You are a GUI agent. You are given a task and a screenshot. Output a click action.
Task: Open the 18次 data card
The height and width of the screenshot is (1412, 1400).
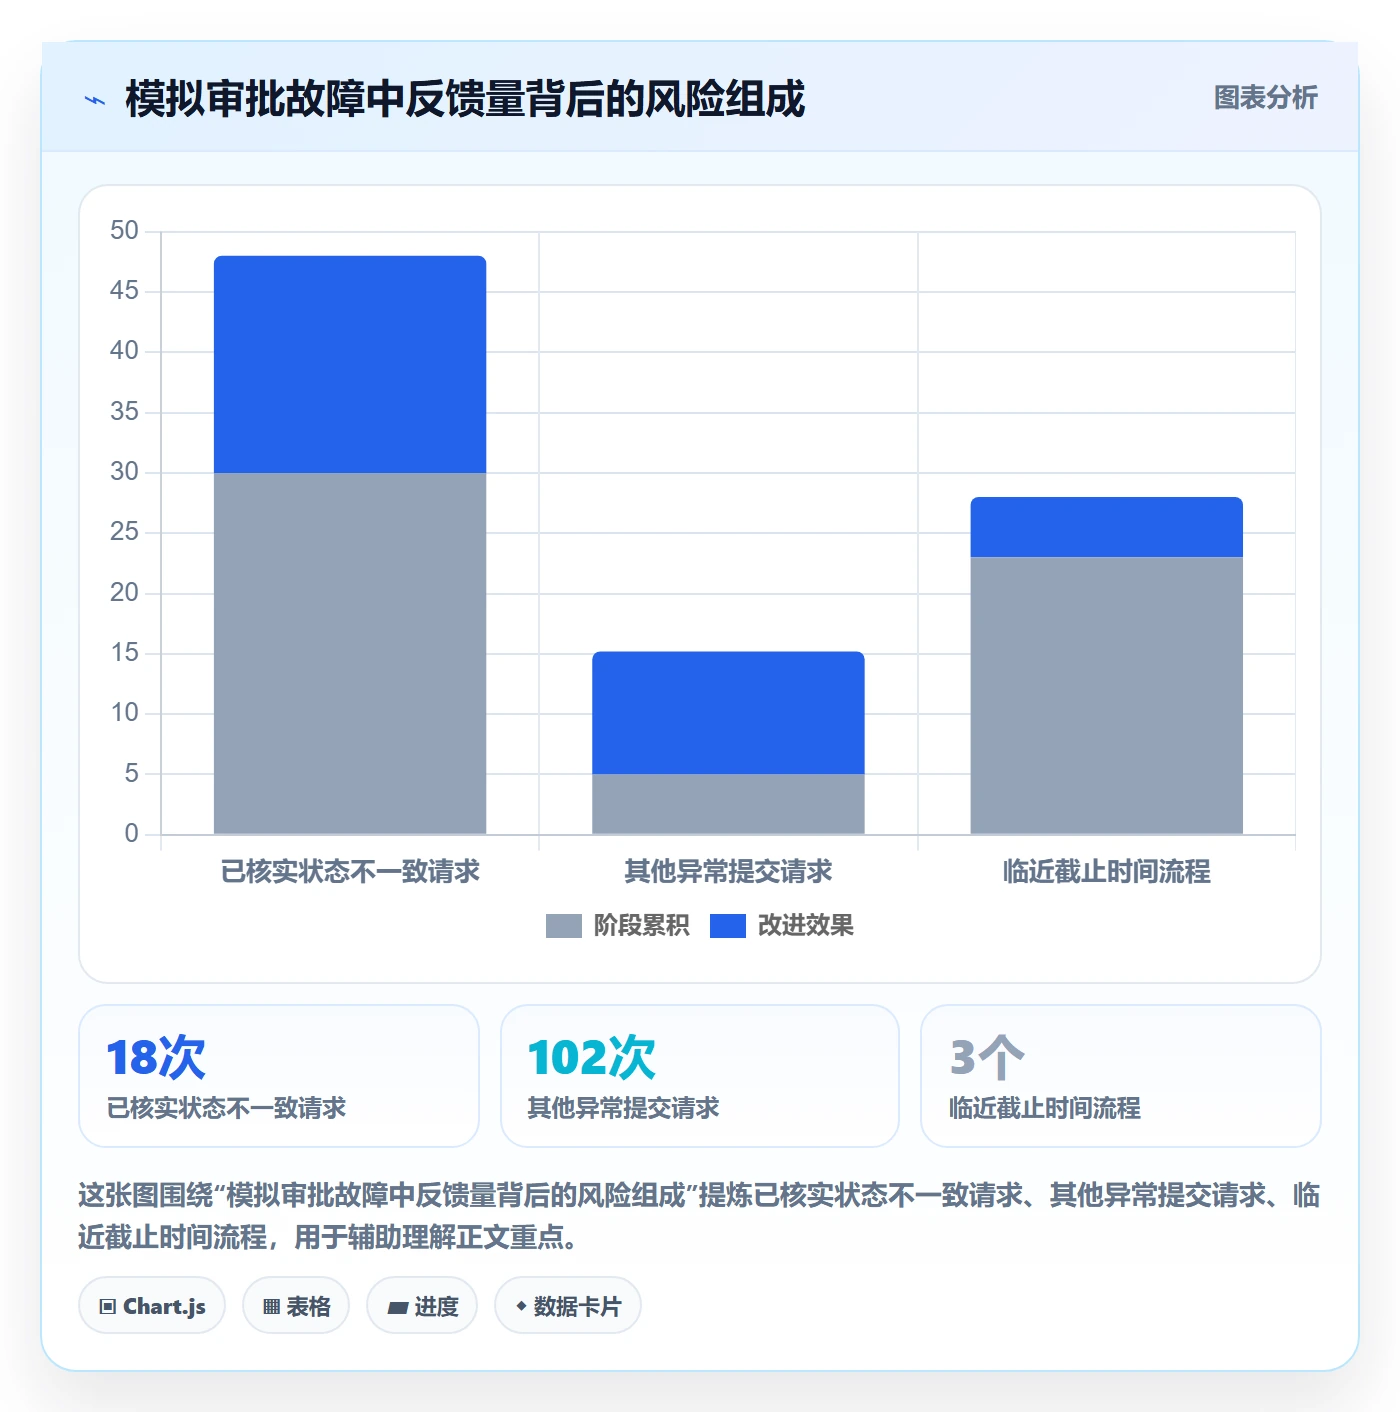click(279, 1076)
